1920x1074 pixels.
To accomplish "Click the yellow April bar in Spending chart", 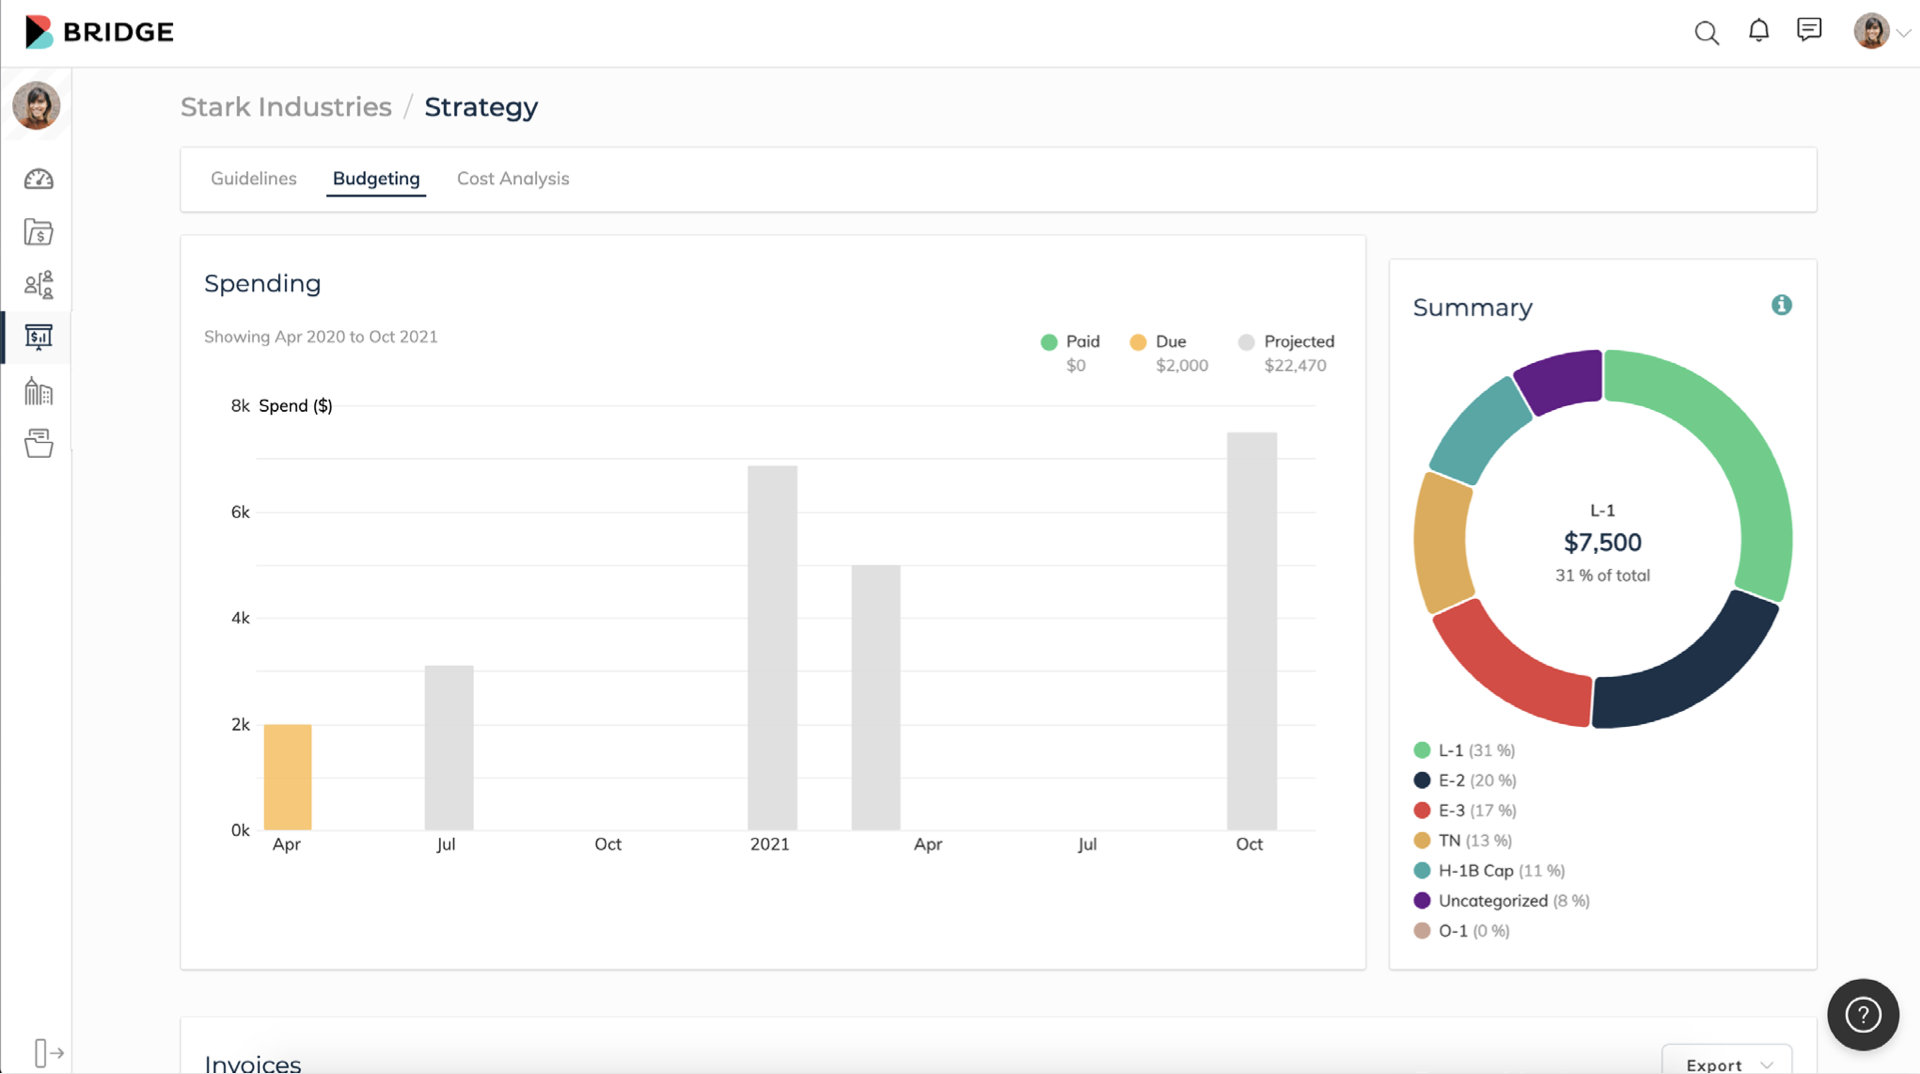I will 287,775.
